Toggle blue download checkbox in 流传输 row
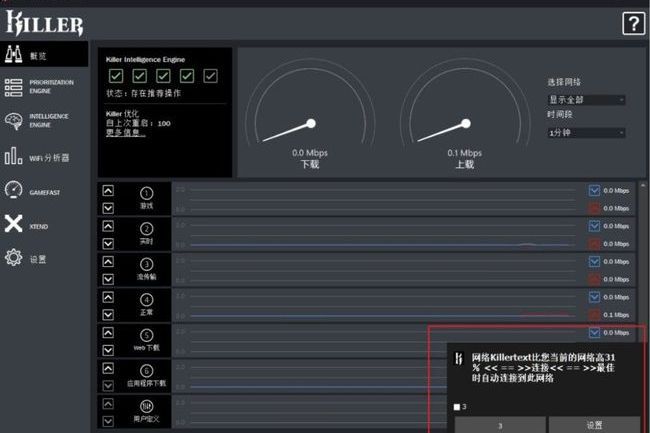Image resolution: width=650 pixels, height=433 pixels. (x=594, y=261)
